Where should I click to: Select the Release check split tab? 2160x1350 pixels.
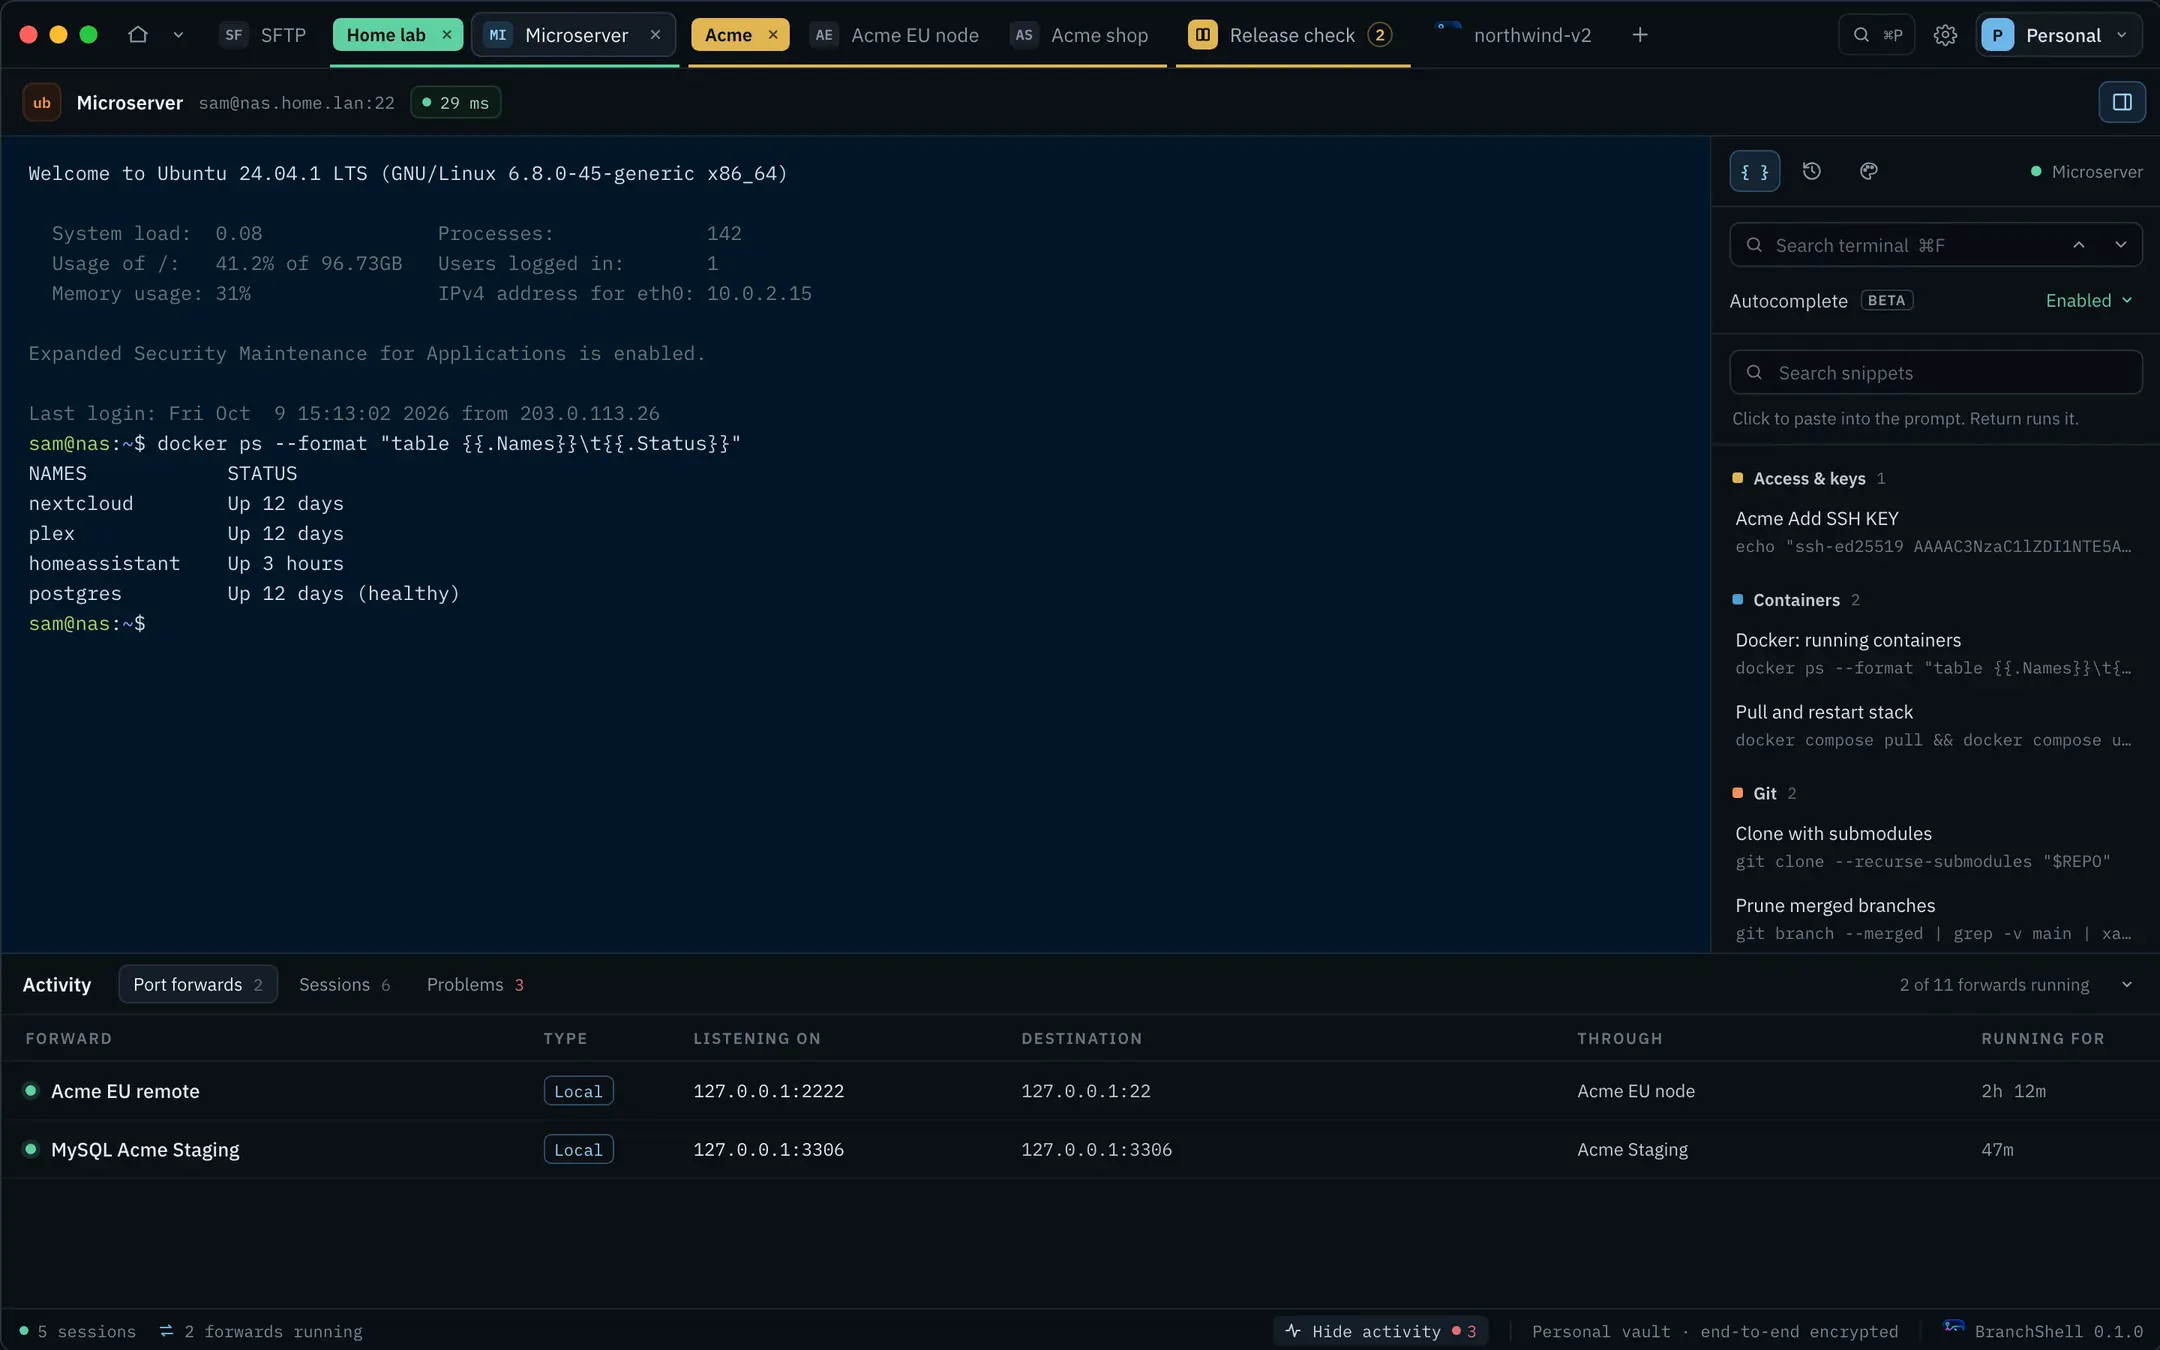(1290, 35)
